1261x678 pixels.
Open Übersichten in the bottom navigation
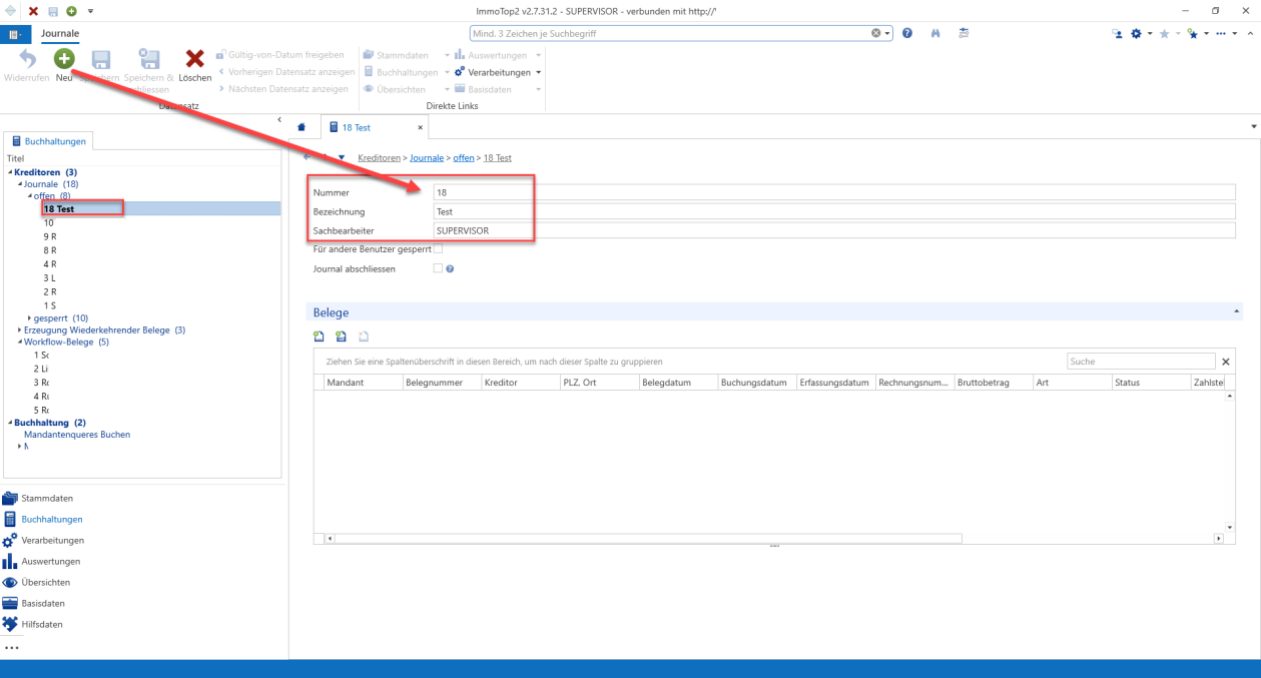pos(45,582)
